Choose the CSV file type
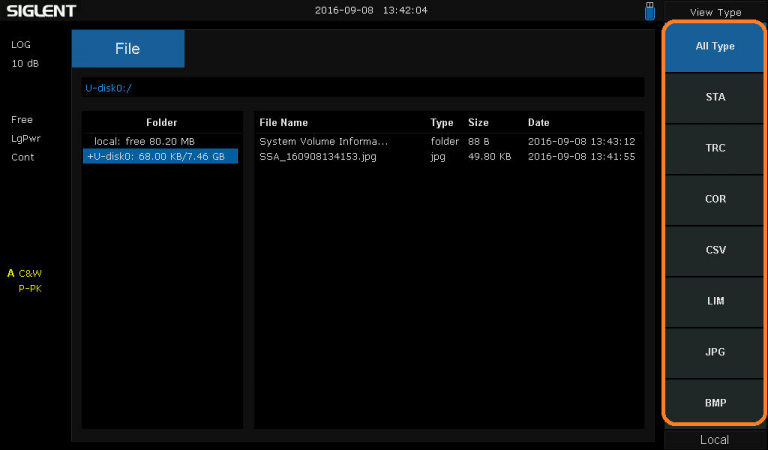This screenshot has height=450, width=768. [714, 250]
